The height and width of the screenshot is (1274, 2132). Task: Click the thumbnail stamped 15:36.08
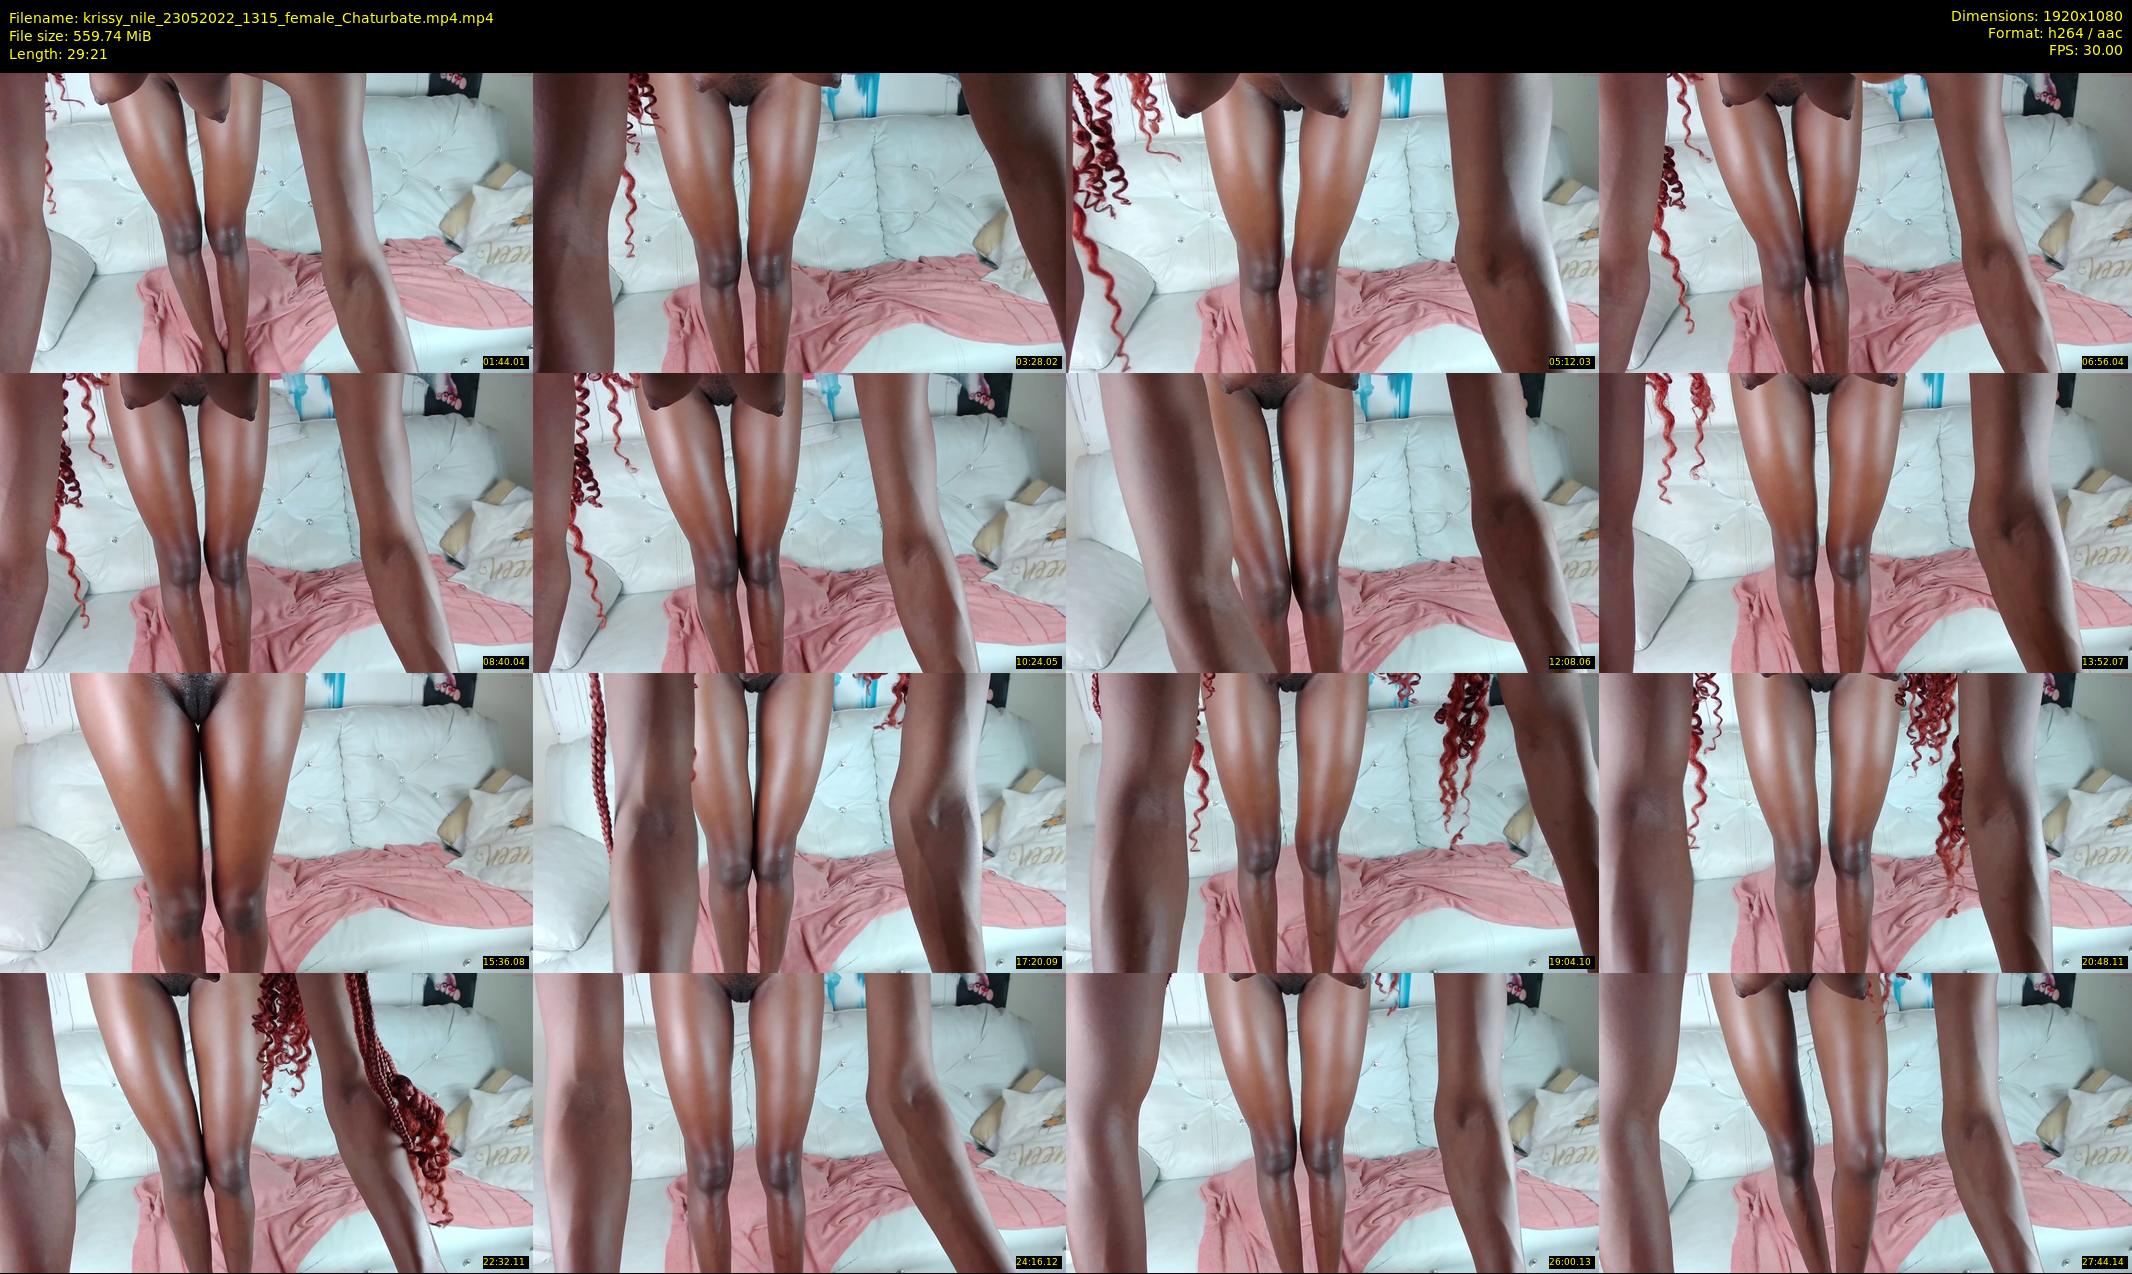point(266,822)
